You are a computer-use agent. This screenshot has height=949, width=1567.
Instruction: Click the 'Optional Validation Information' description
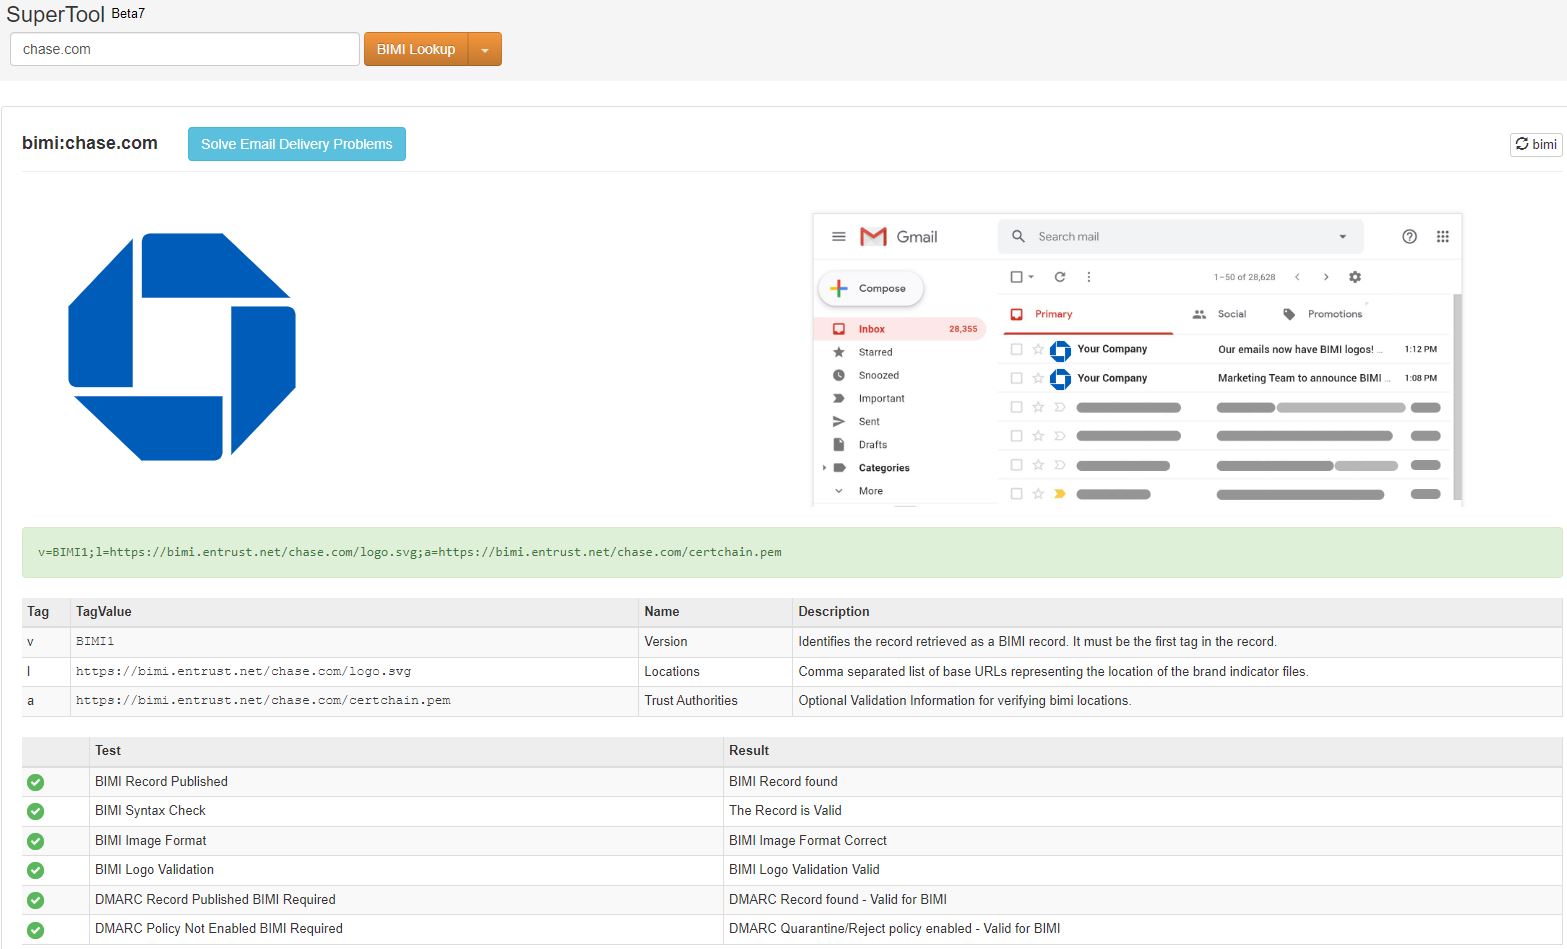tap(965, 701)
